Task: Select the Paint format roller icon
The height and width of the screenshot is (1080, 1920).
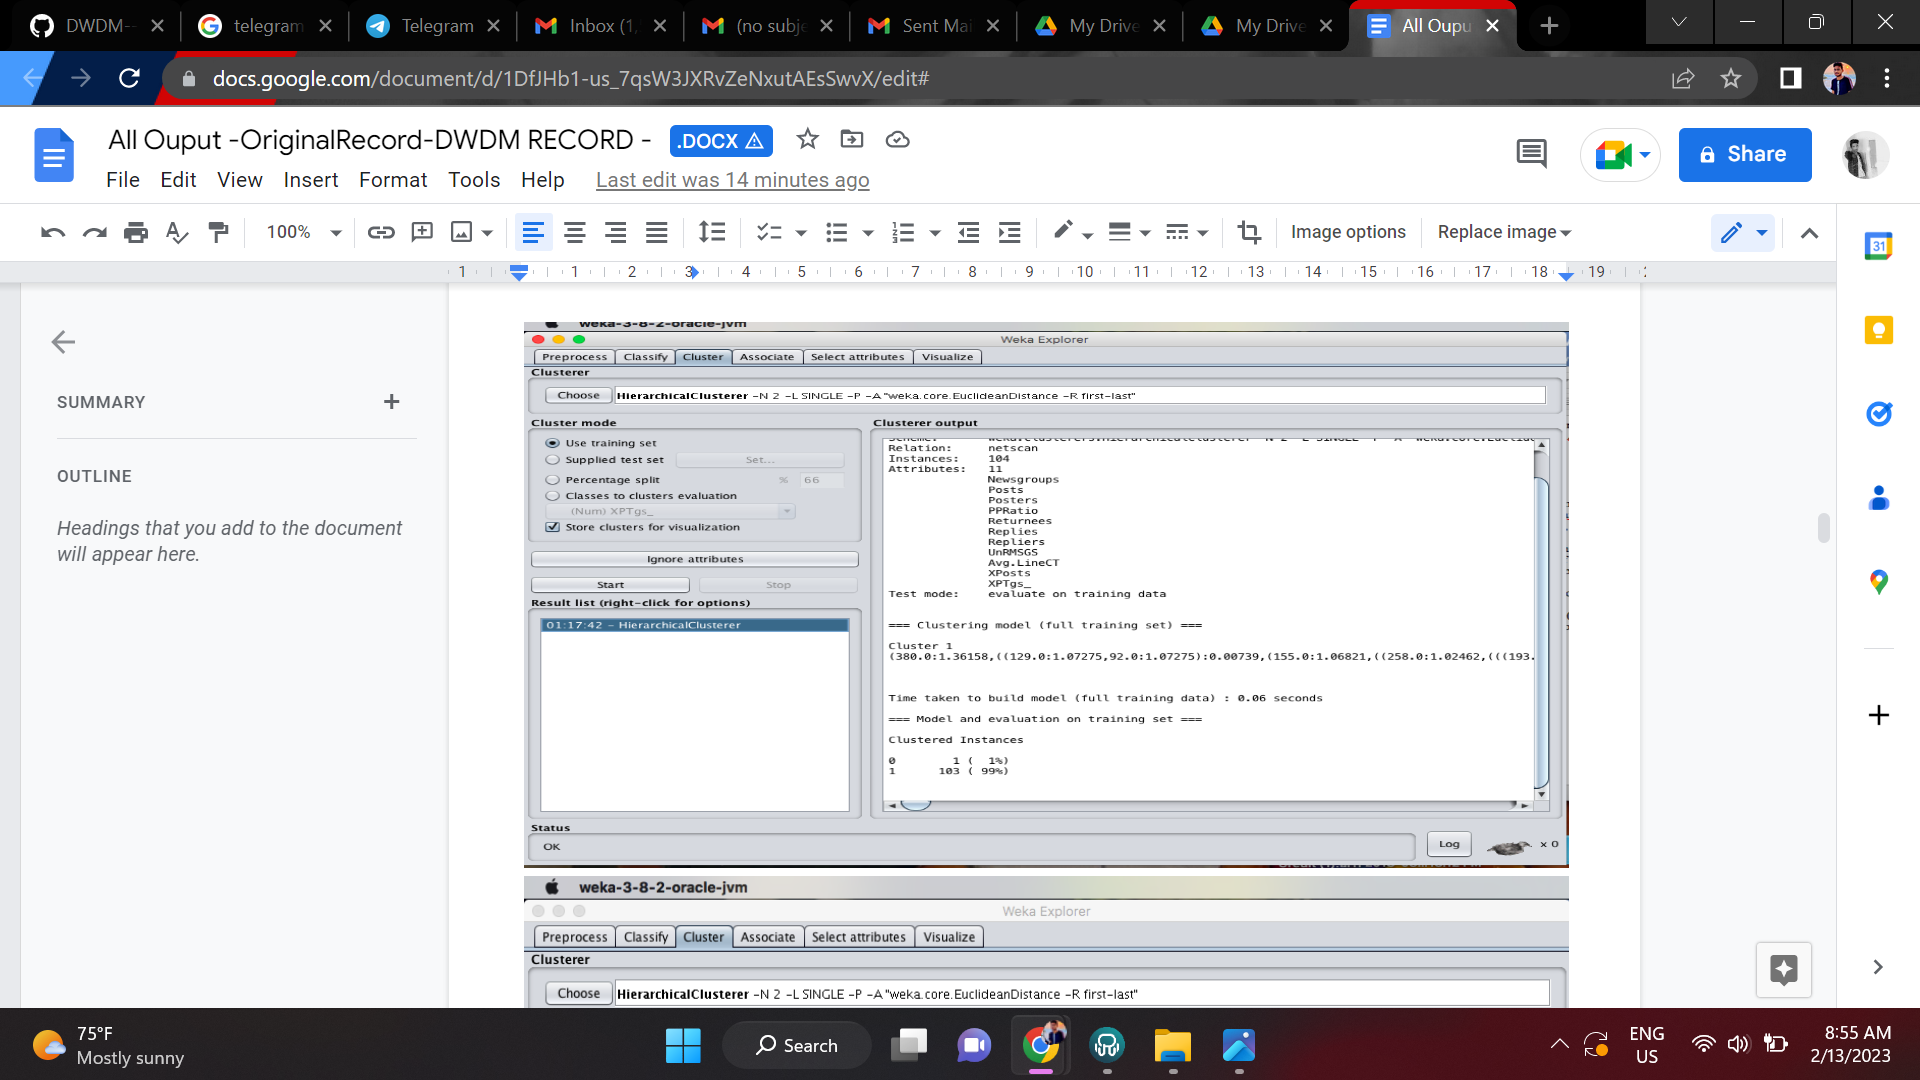Action: pyautogui.click(x=218, y=233)
